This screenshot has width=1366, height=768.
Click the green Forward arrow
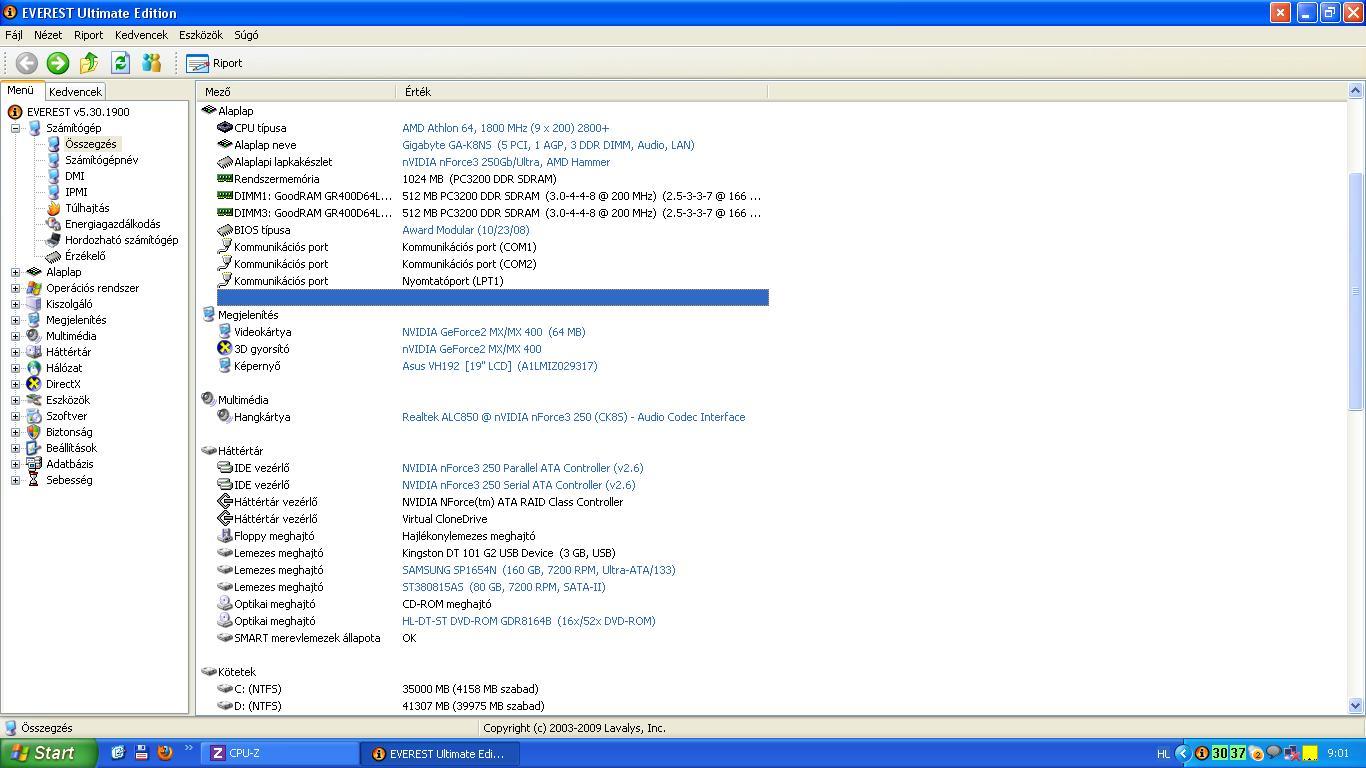coord(58,63)
